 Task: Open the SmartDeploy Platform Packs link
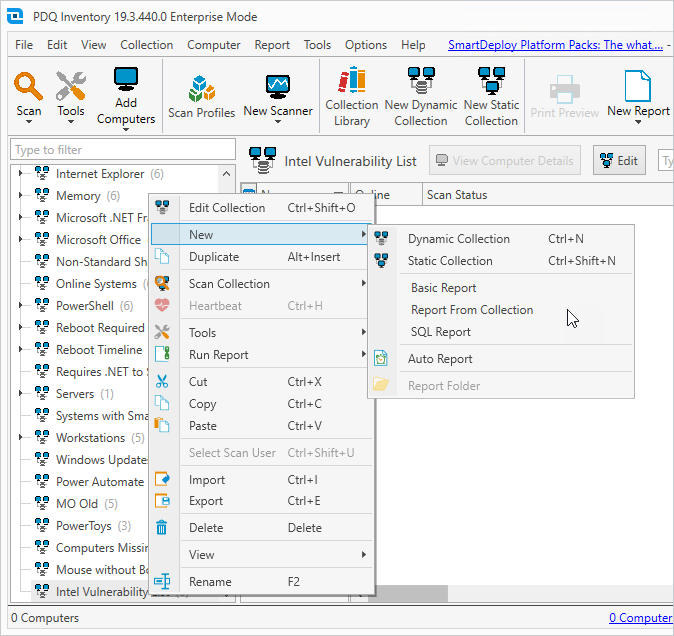click(x=555, y=45)
